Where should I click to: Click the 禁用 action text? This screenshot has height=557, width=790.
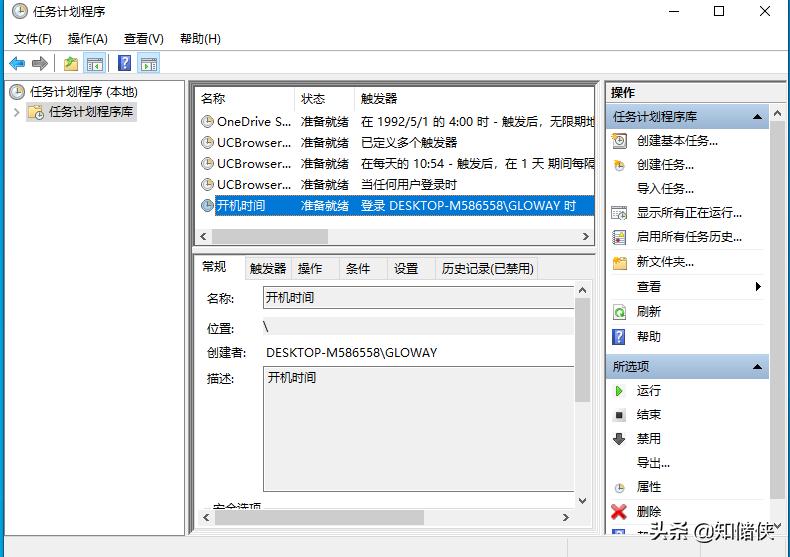click(648, 439)
